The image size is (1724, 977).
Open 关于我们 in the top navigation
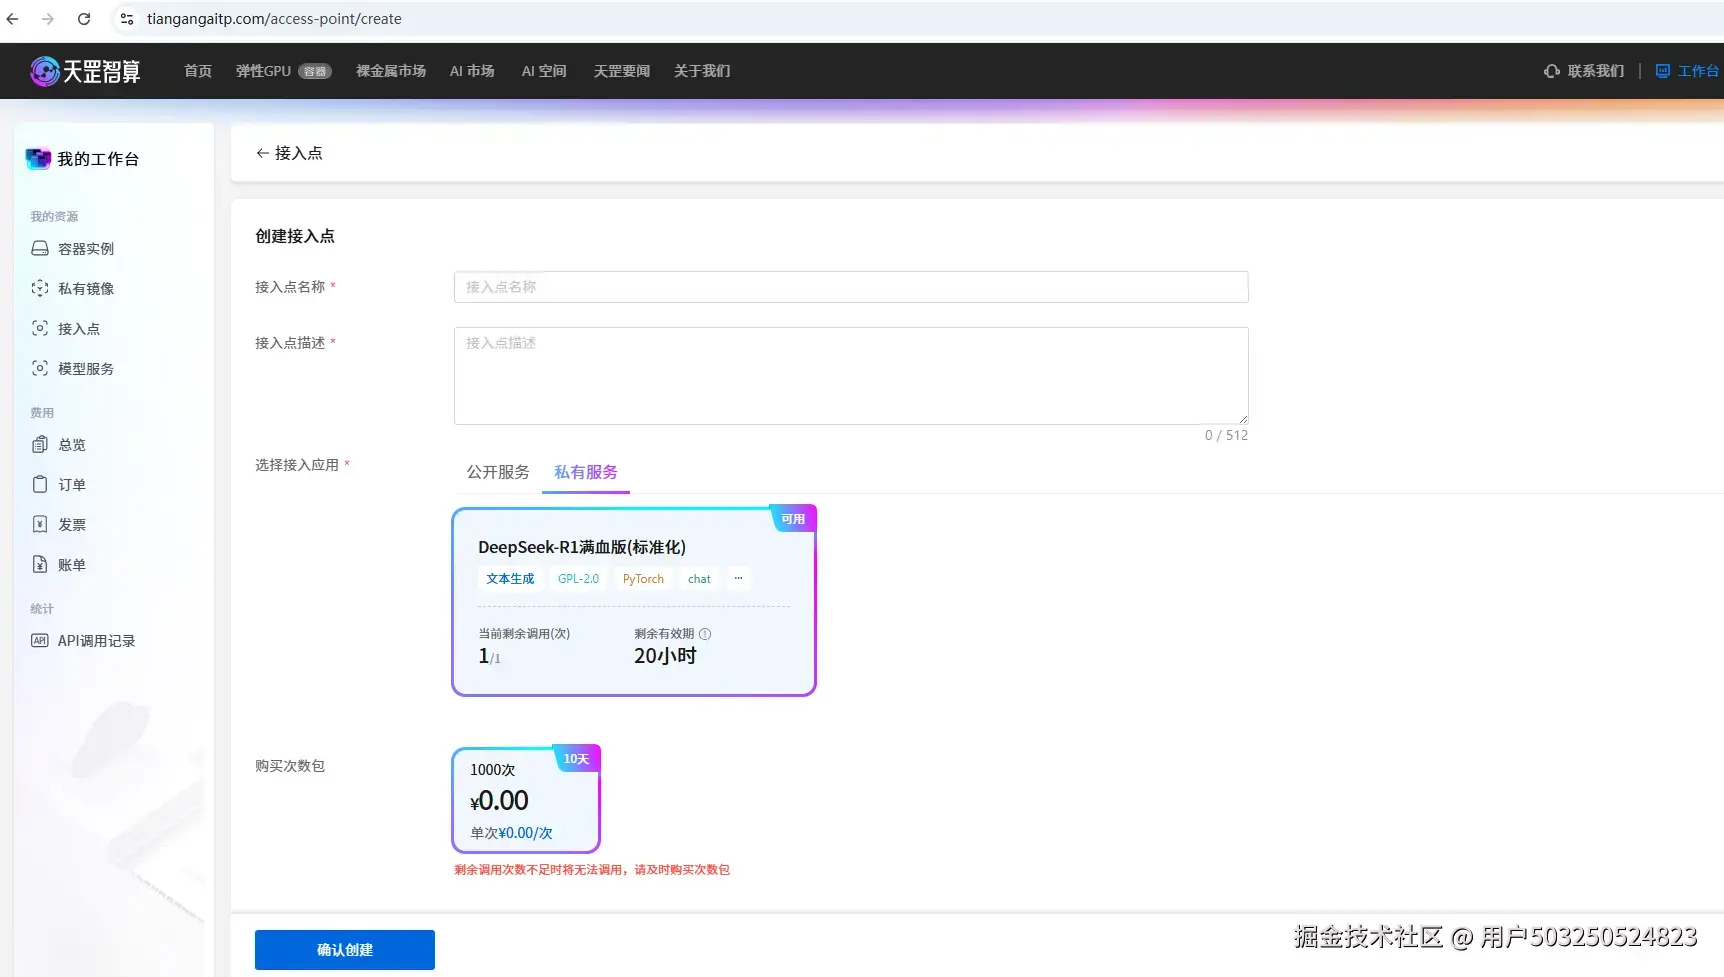click(702, 71)
